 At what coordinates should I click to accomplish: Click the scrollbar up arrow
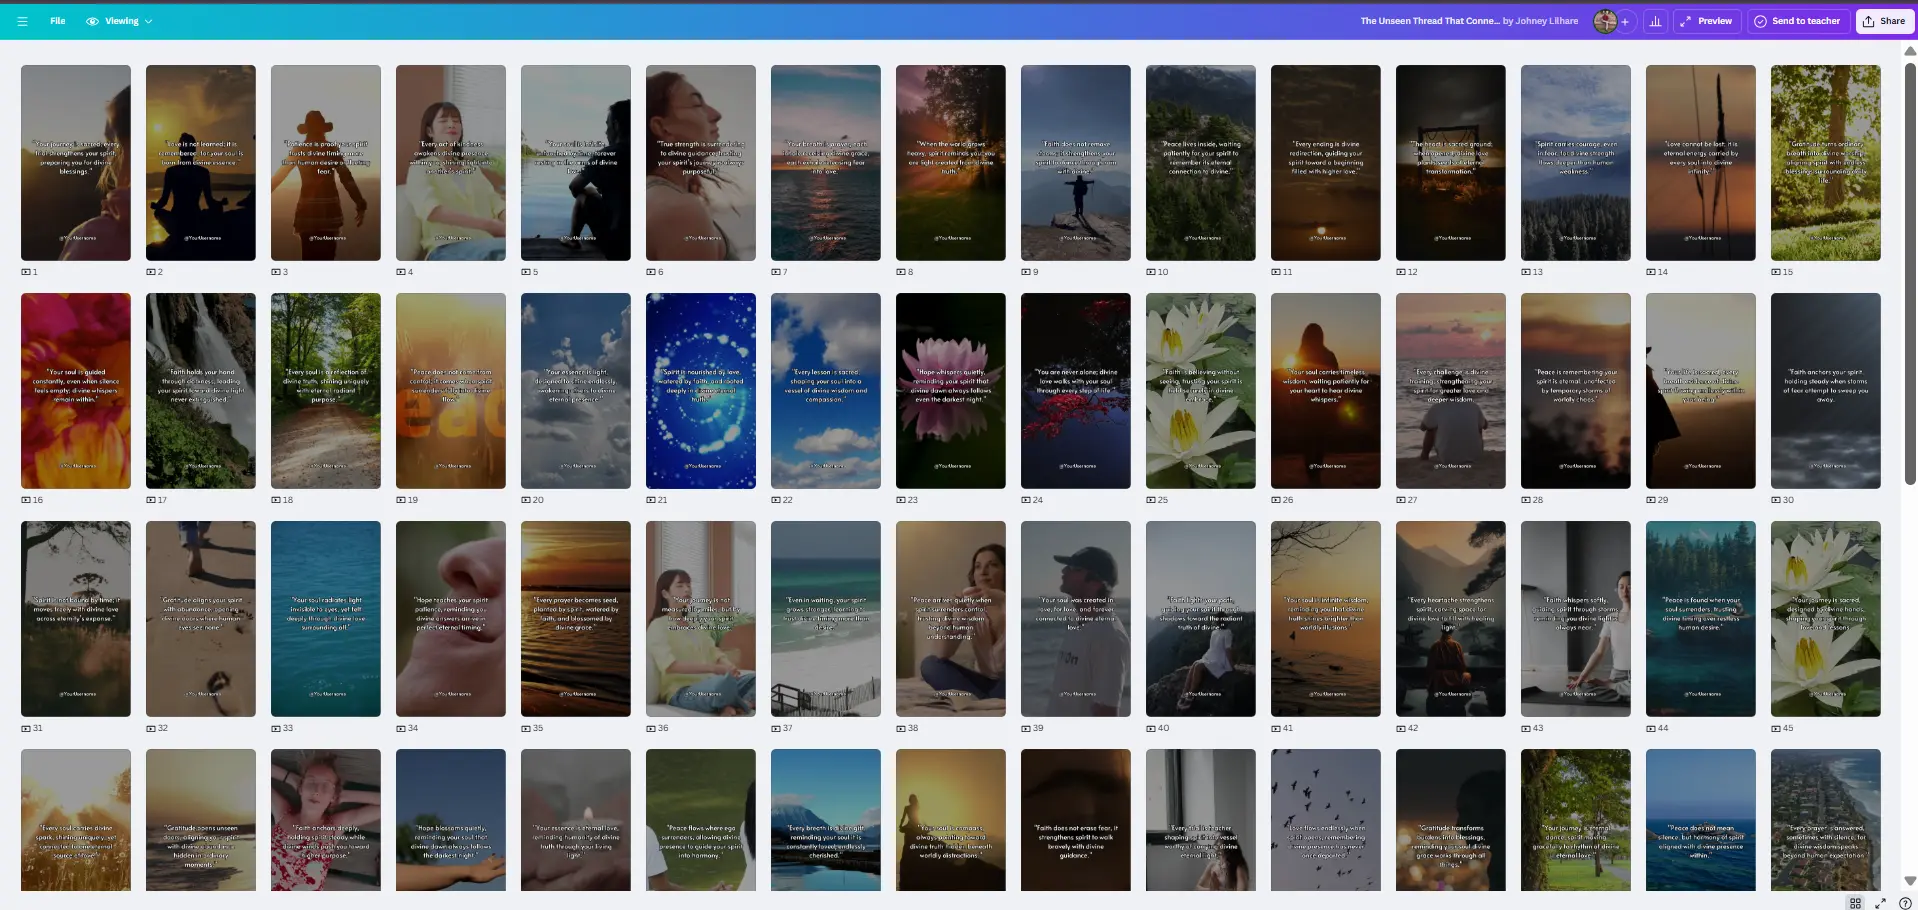pos(1910,50)
